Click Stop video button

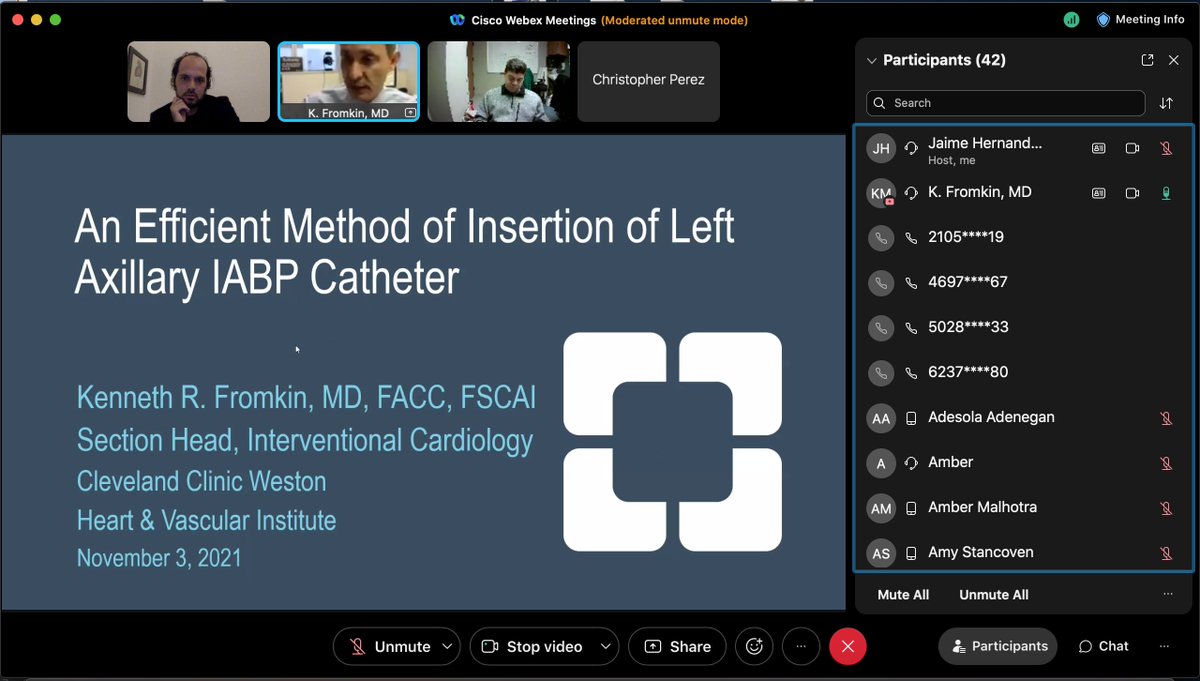(x=533, y=647)
